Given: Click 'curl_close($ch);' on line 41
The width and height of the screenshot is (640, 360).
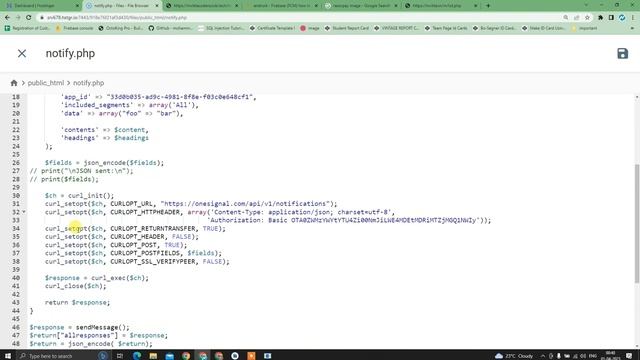Looking at the screenshot, I should pyautogui.click(x=76, y=286).
